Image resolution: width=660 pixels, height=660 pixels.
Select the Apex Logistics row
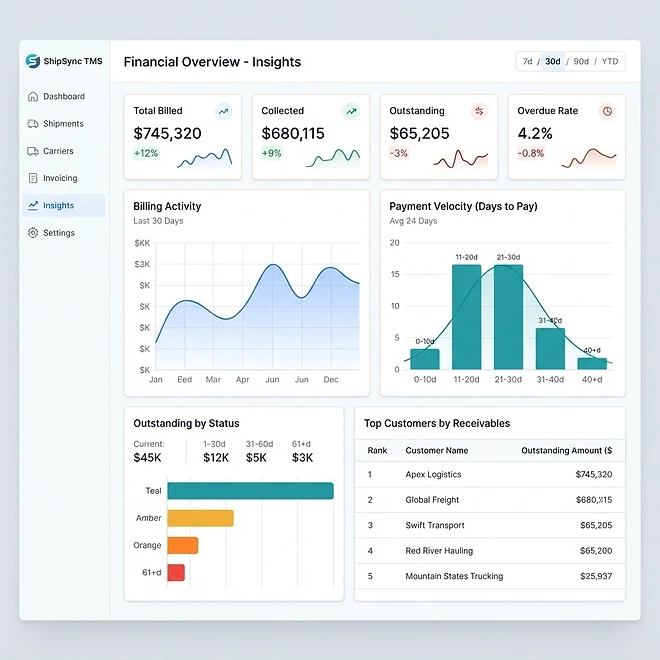490,474
